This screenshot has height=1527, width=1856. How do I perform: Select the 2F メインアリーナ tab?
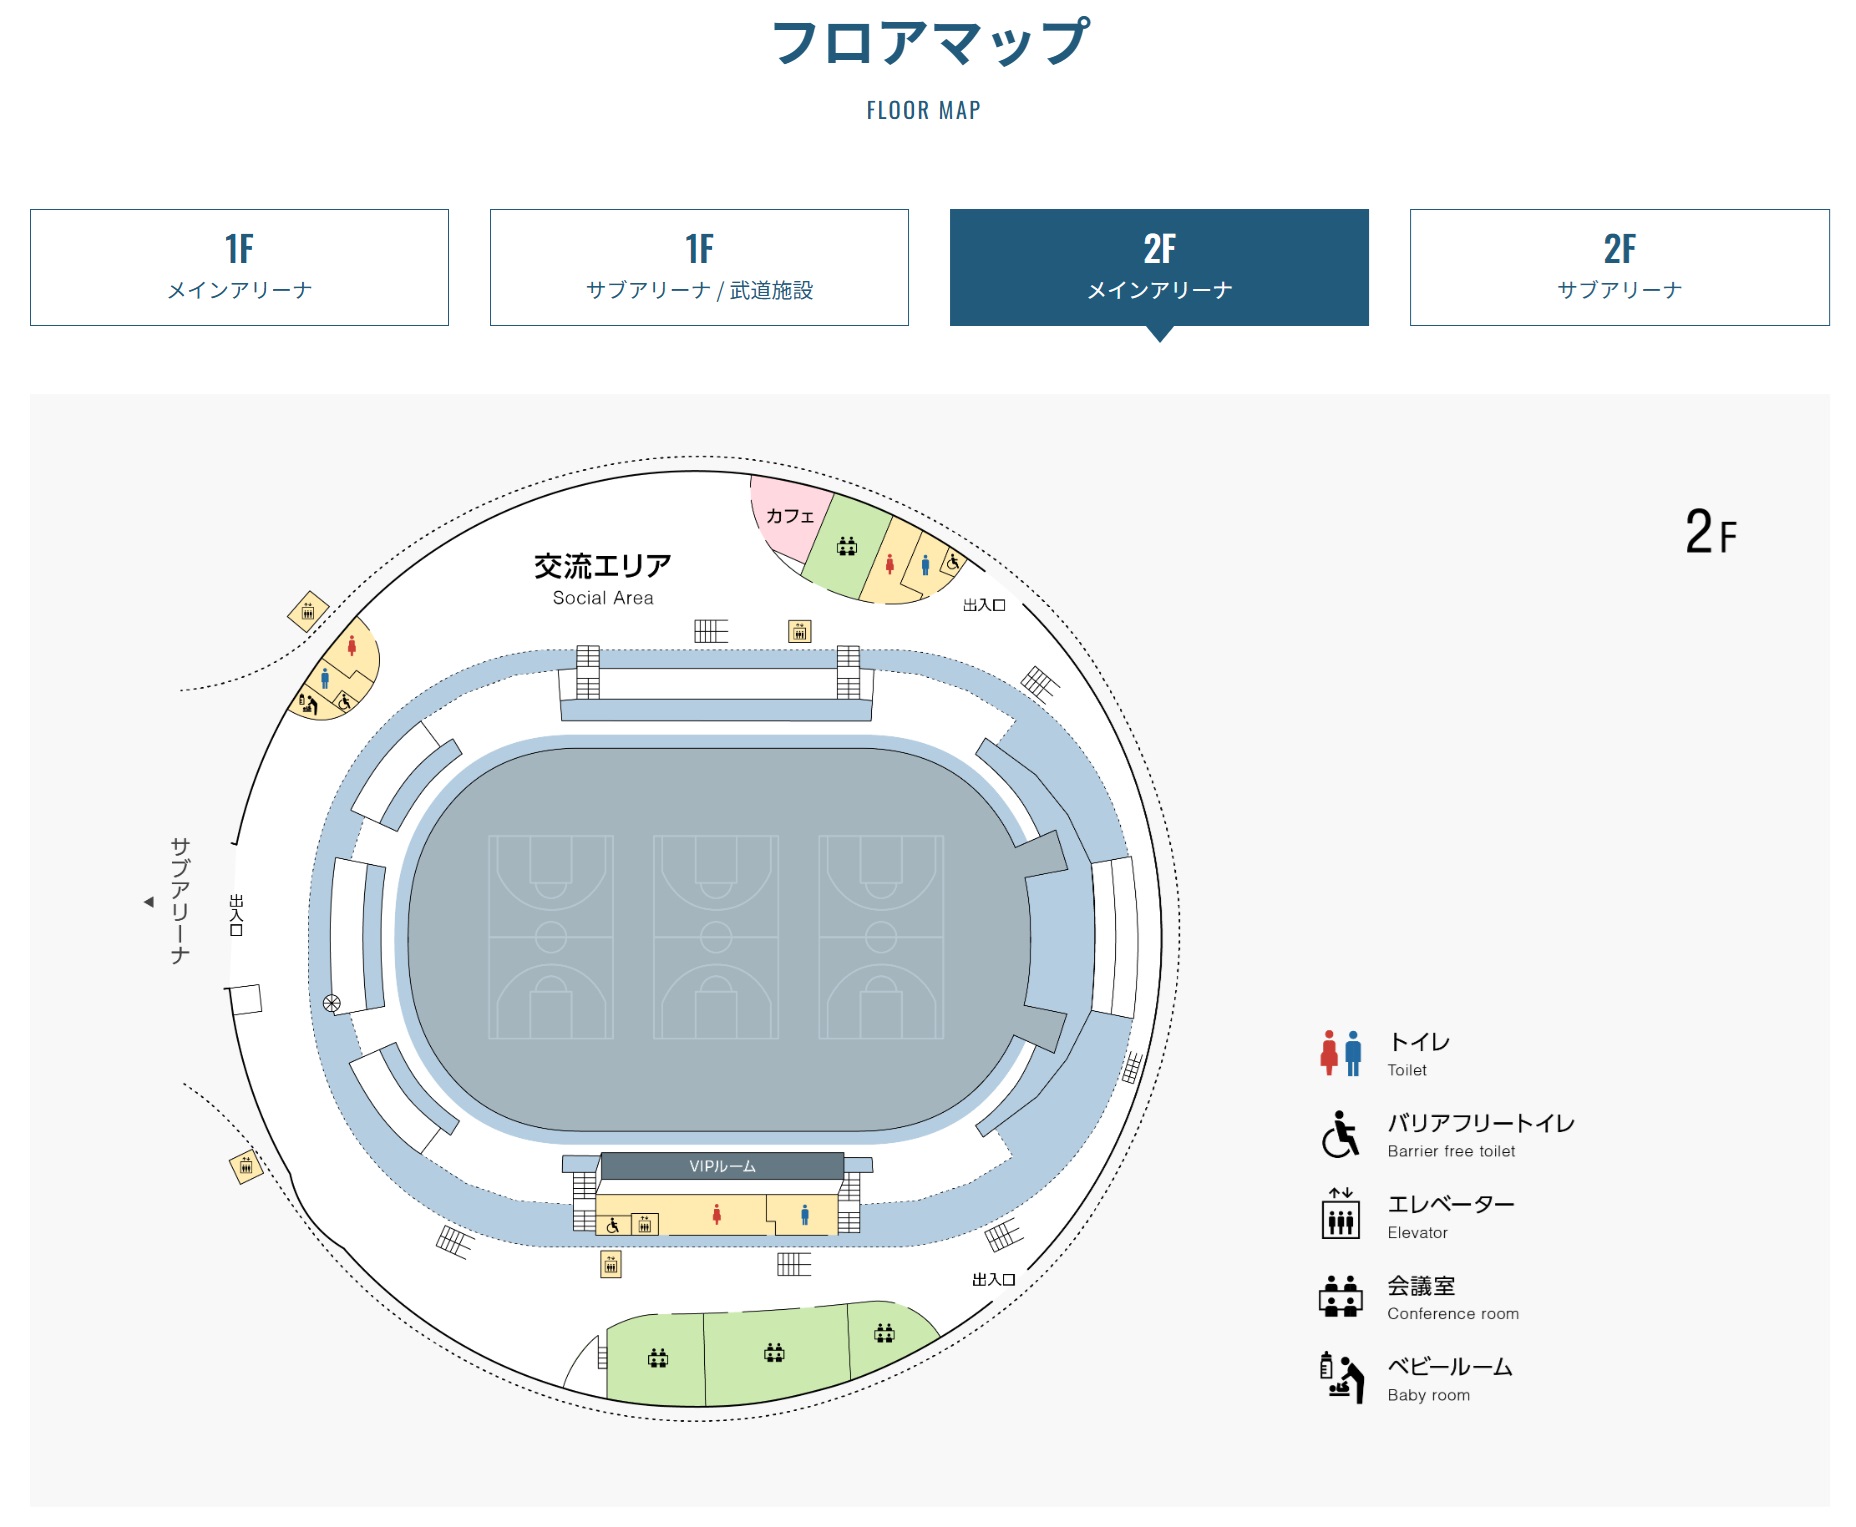pyautogui.click(x=1159, y=267)
